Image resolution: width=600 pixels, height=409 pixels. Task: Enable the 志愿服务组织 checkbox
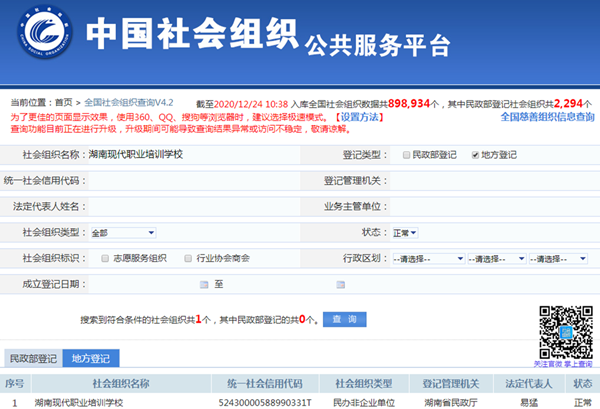click(x=104, y=258)
